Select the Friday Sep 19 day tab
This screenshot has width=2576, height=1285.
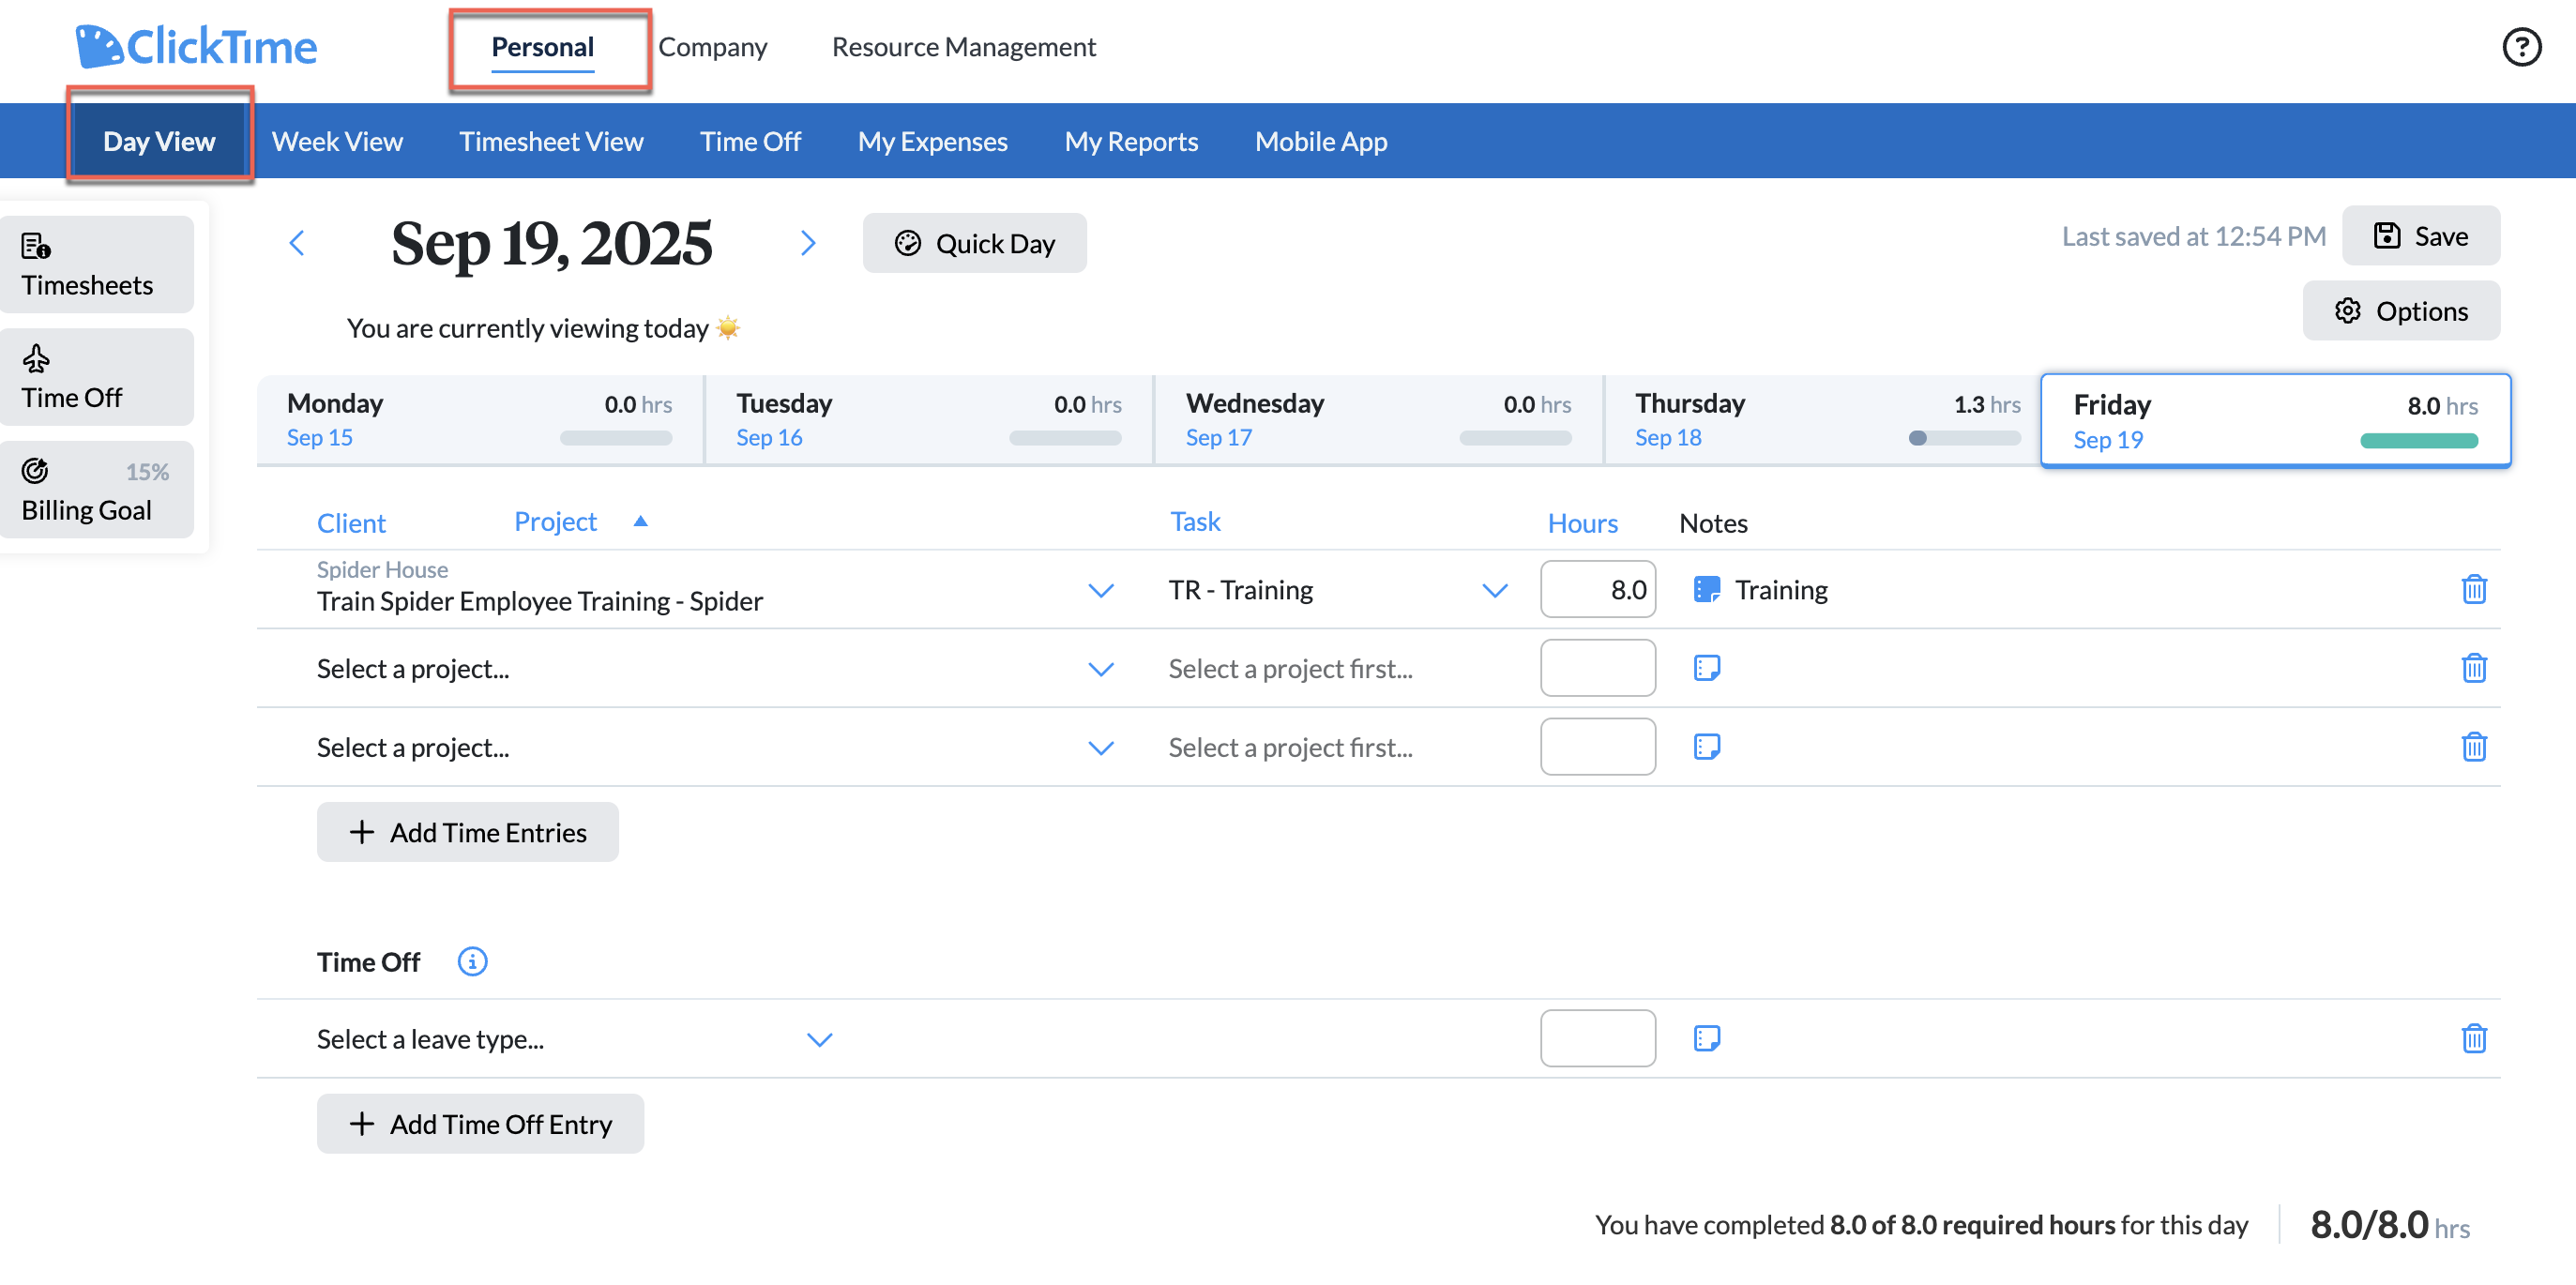coord(2275,420)
